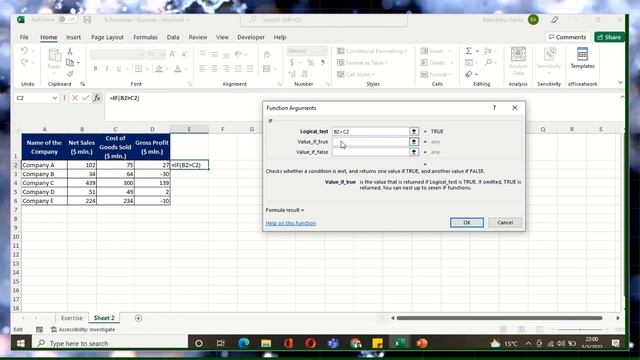The height and width of the screenshot is (360, 640).
Task: Open File Explorer from the taskbar
Action: point(266,343)
